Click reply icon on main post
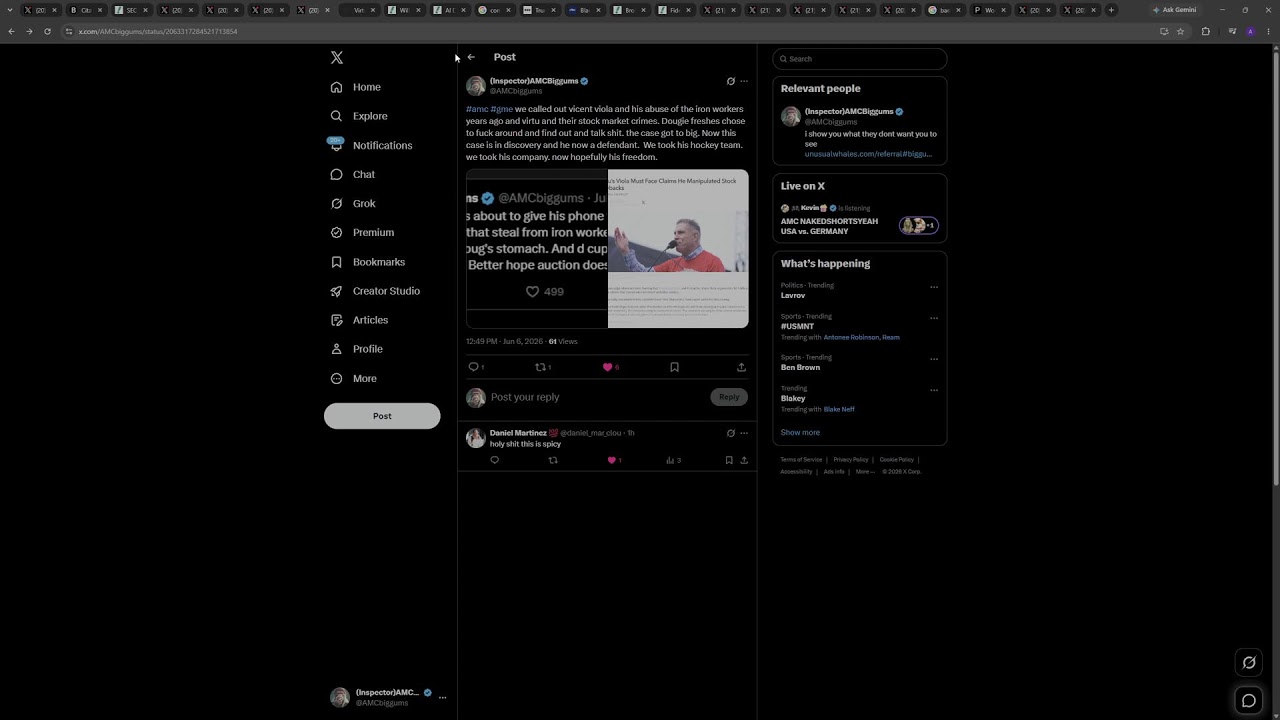 click(476, 367)
